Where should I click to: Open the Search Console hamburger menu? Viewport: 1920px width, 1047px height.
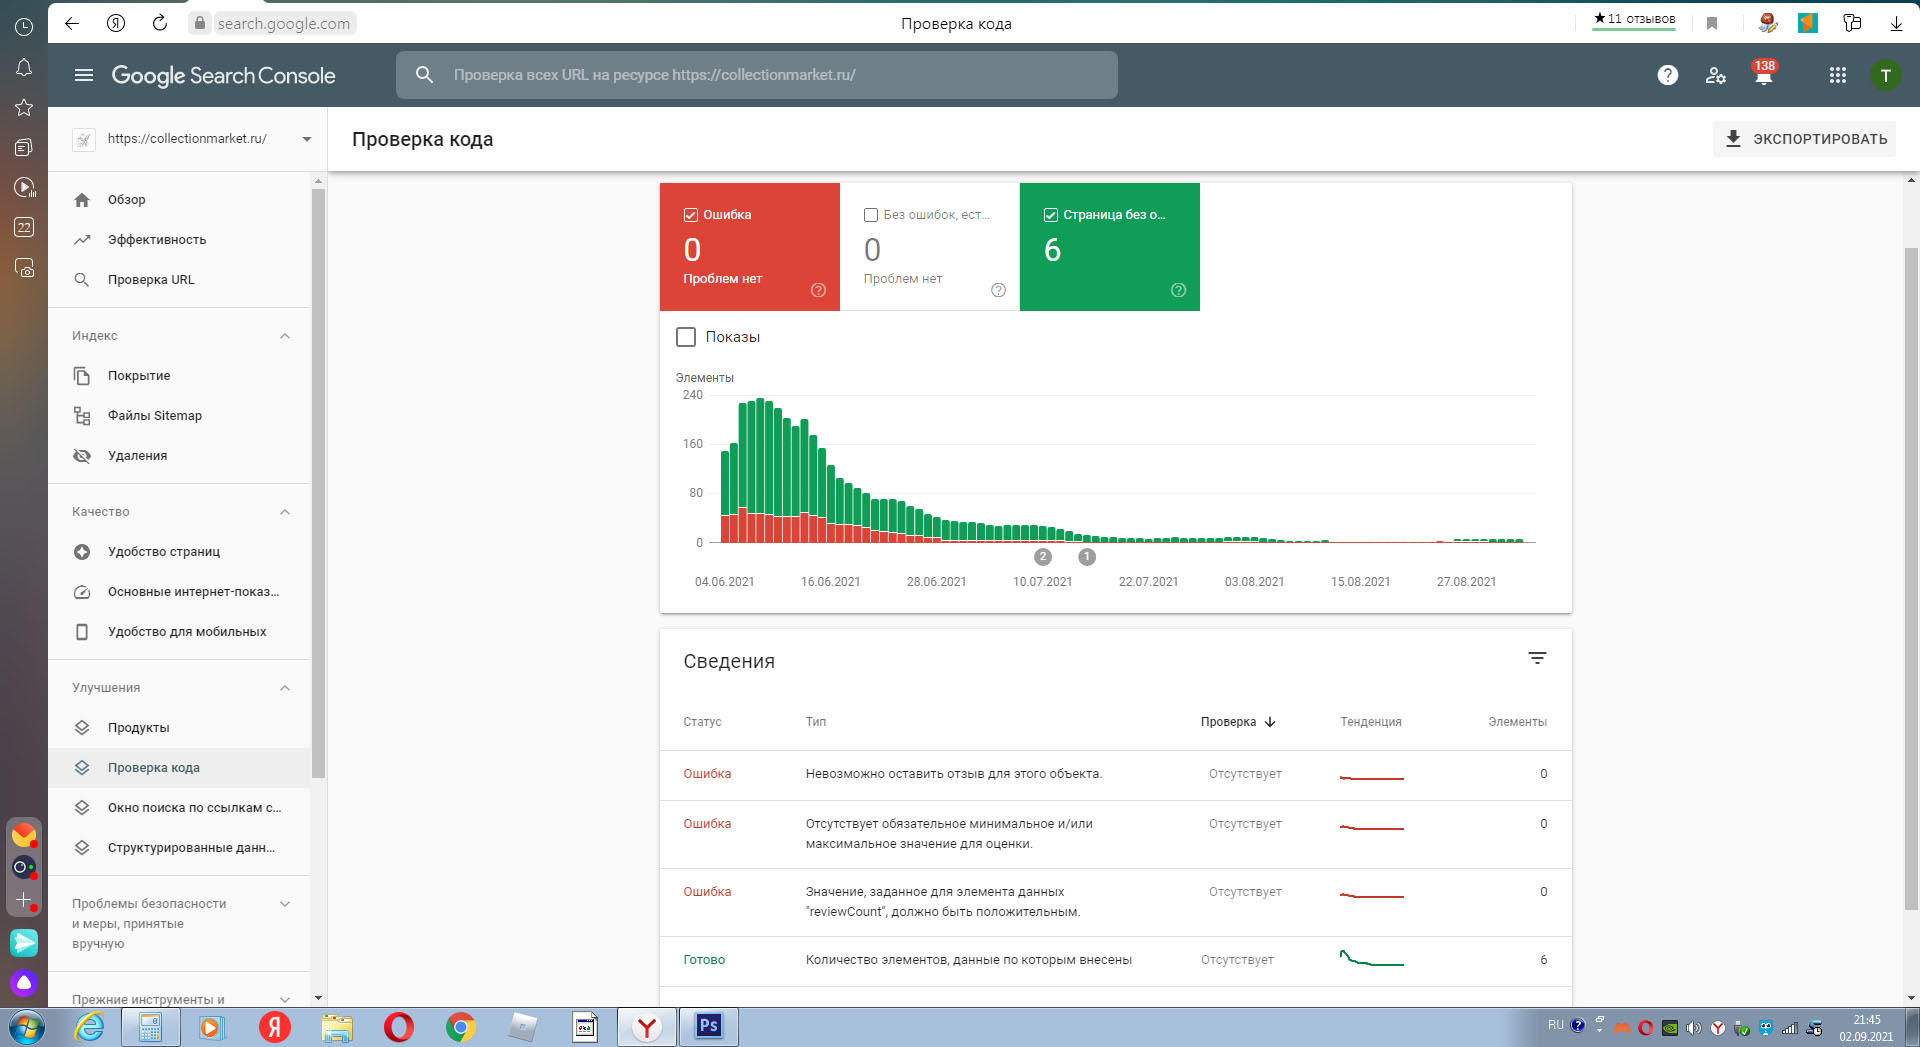tap(84, 75)
